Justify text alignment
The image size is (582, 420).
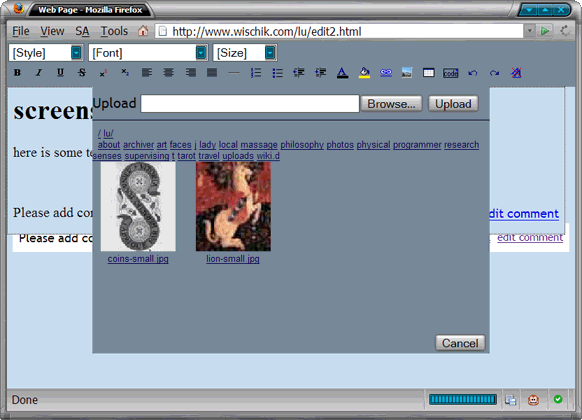pos(212,73)
